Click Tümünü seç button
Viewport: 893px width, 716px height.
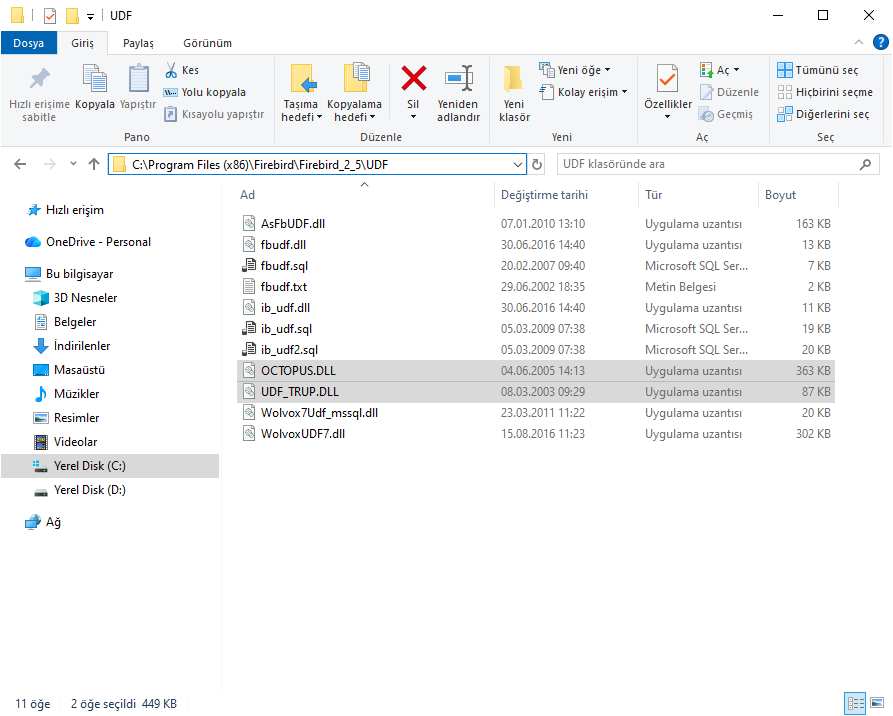(818, 70)
